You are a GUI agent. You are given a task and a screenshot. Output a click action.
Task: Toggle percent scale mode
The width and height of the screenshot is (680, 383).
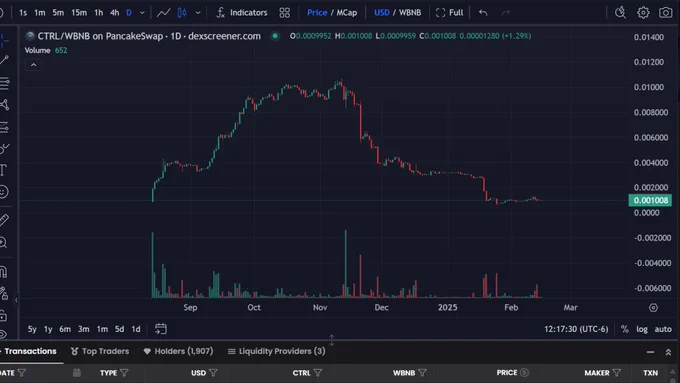624,329
